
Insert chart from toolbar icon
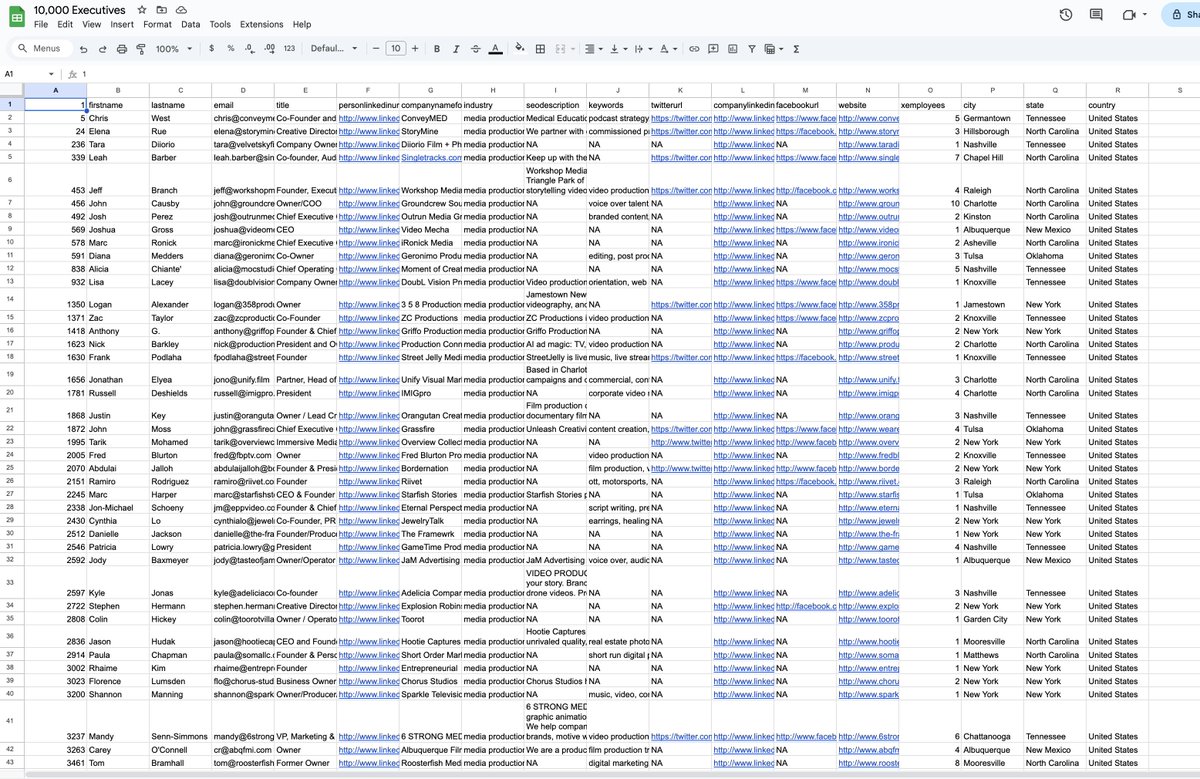[x=733, y=48]
